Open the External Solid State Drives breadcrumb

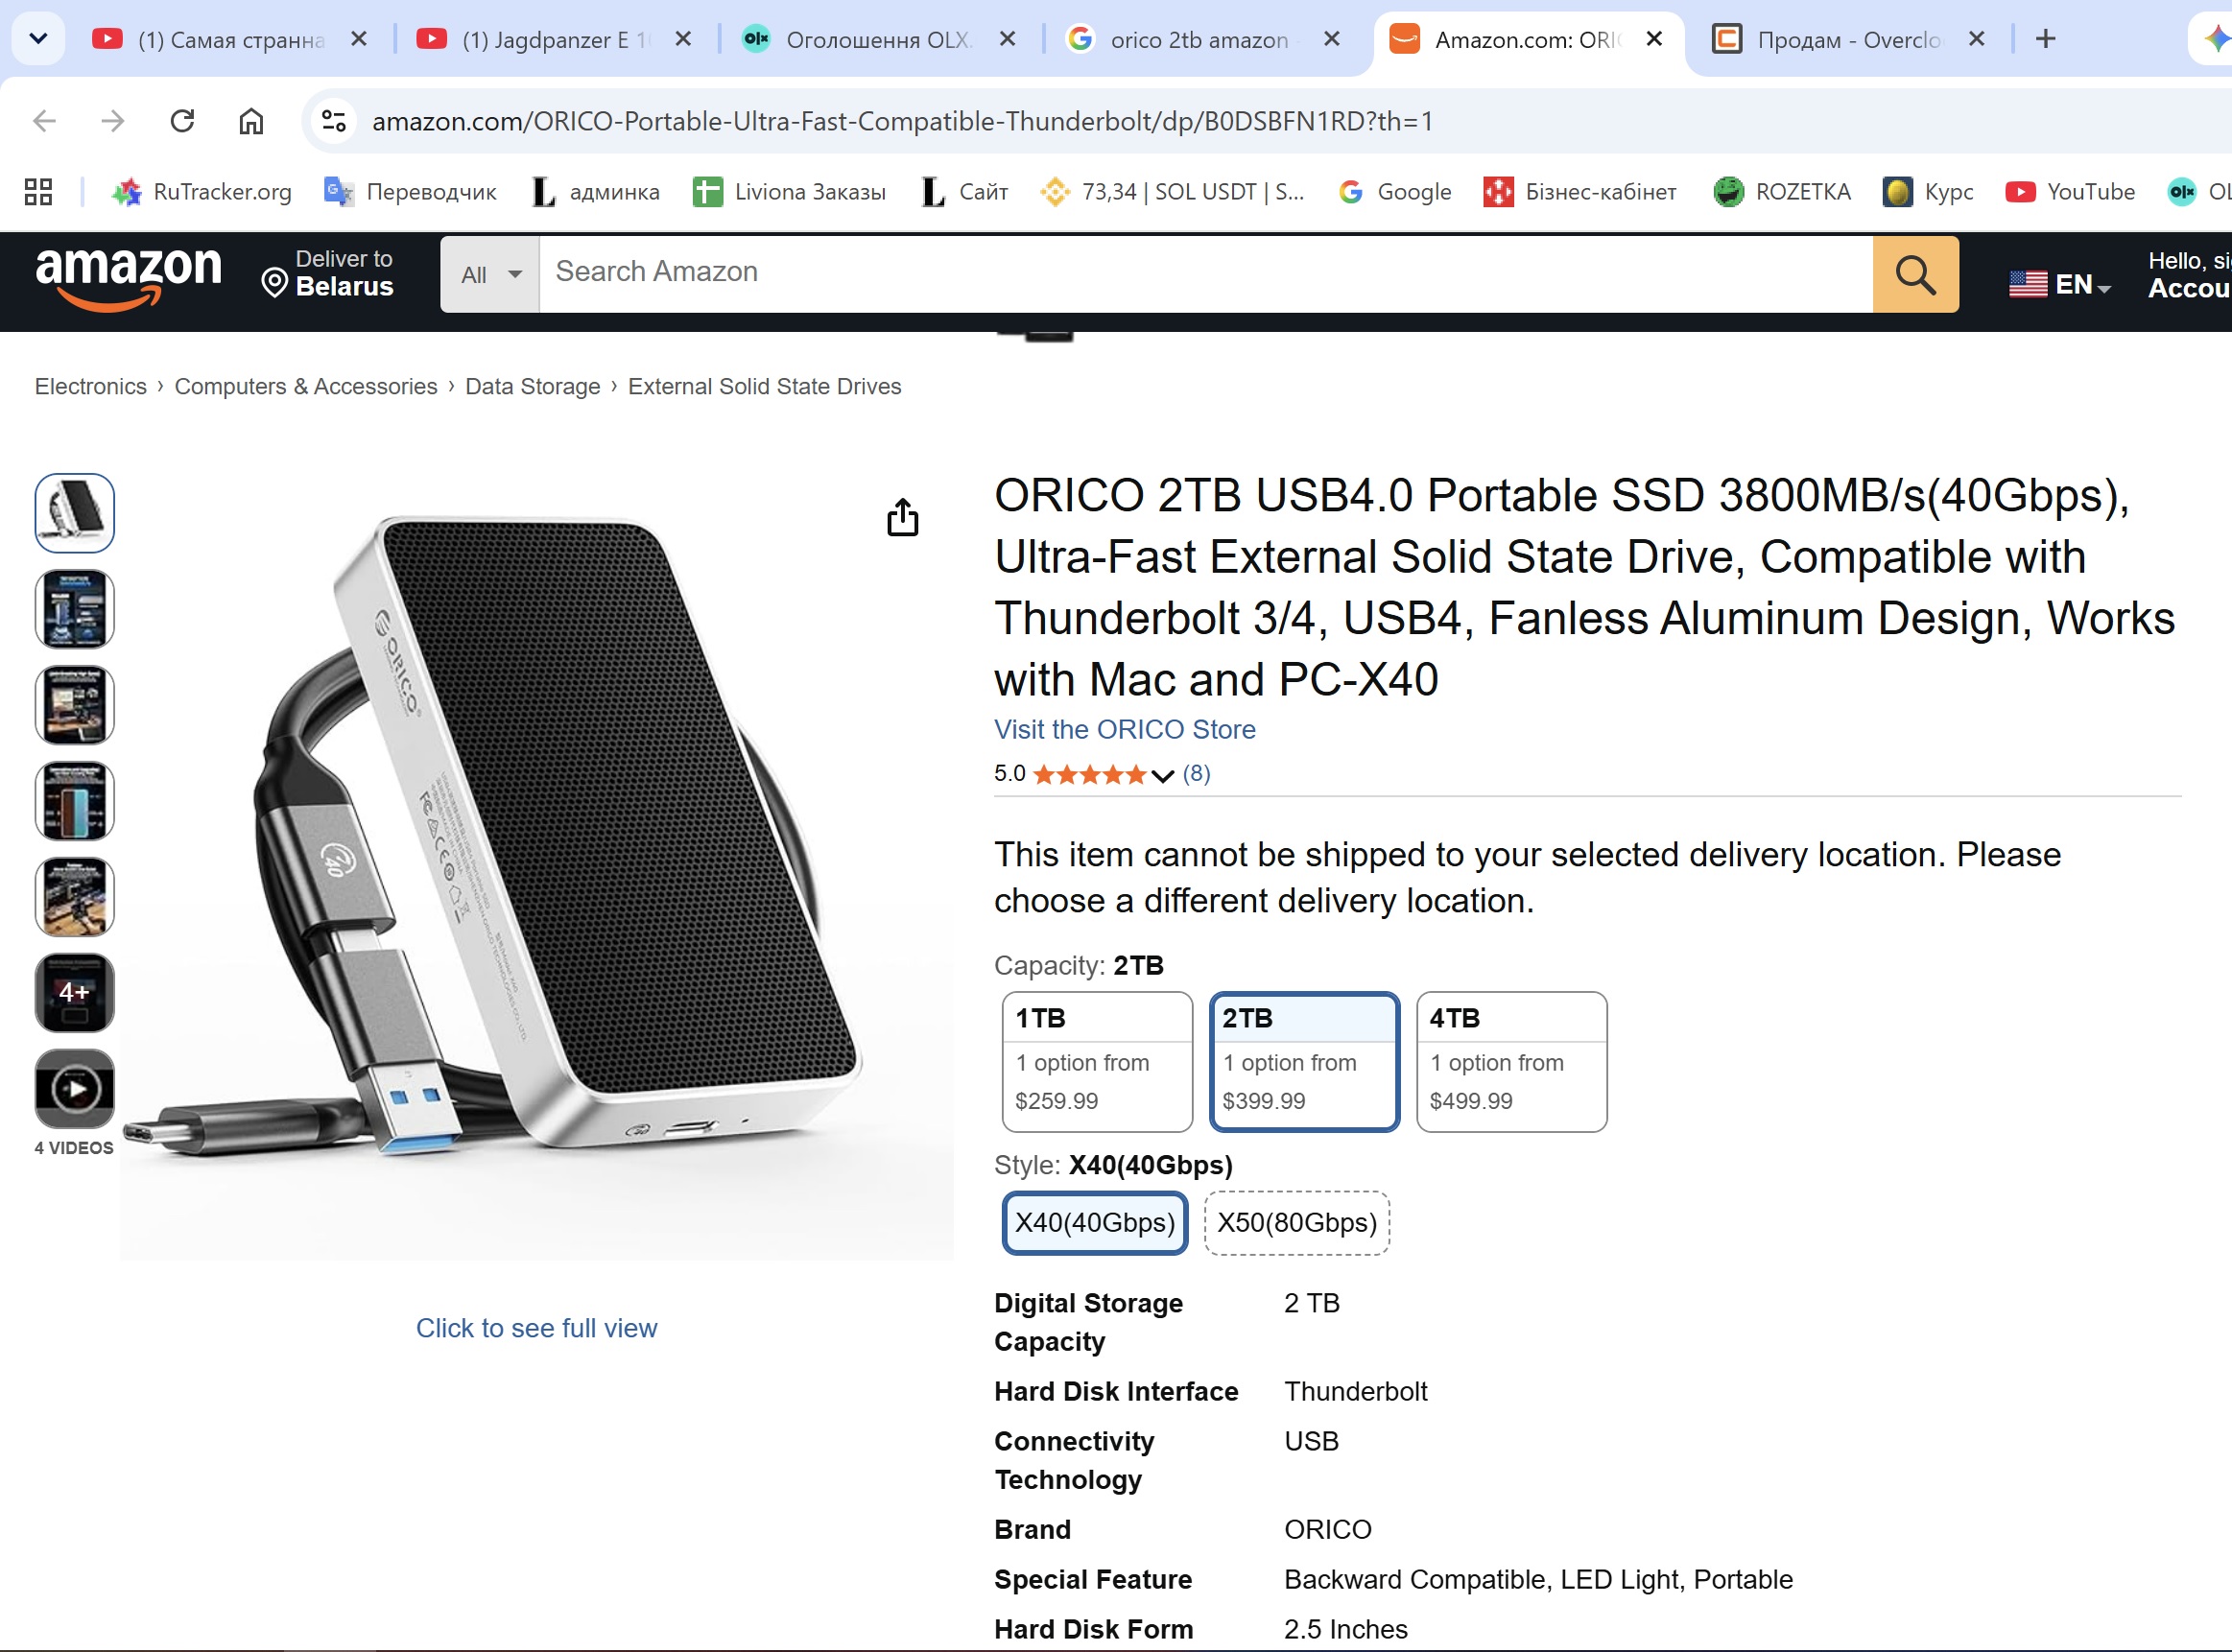click(x=764, y=386)
